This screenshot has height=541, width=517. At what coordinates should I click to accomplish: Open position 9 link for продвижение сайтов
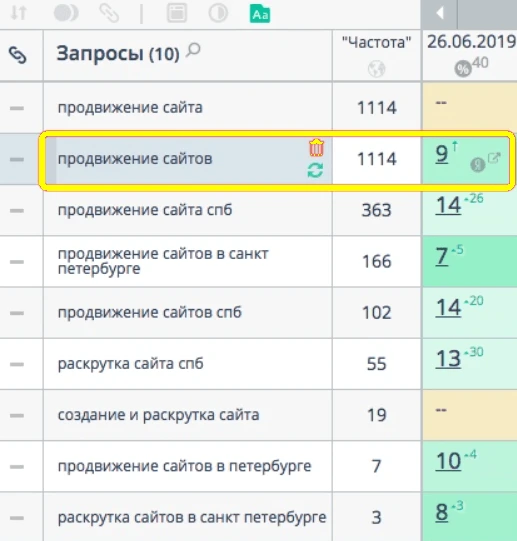coord(442,154)
